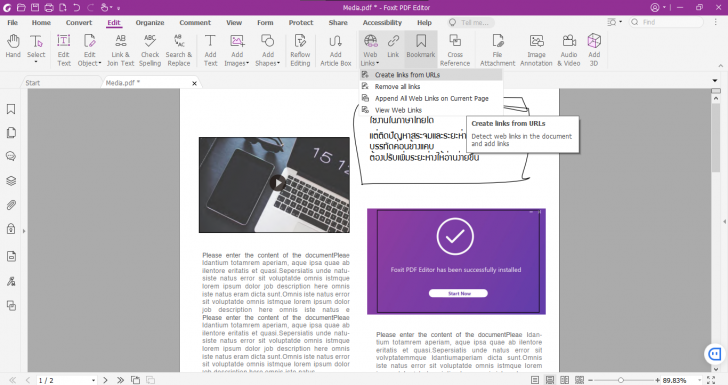Click Link & Join Text tool
This screenshot has height=385, width=728.
[120, 50]
